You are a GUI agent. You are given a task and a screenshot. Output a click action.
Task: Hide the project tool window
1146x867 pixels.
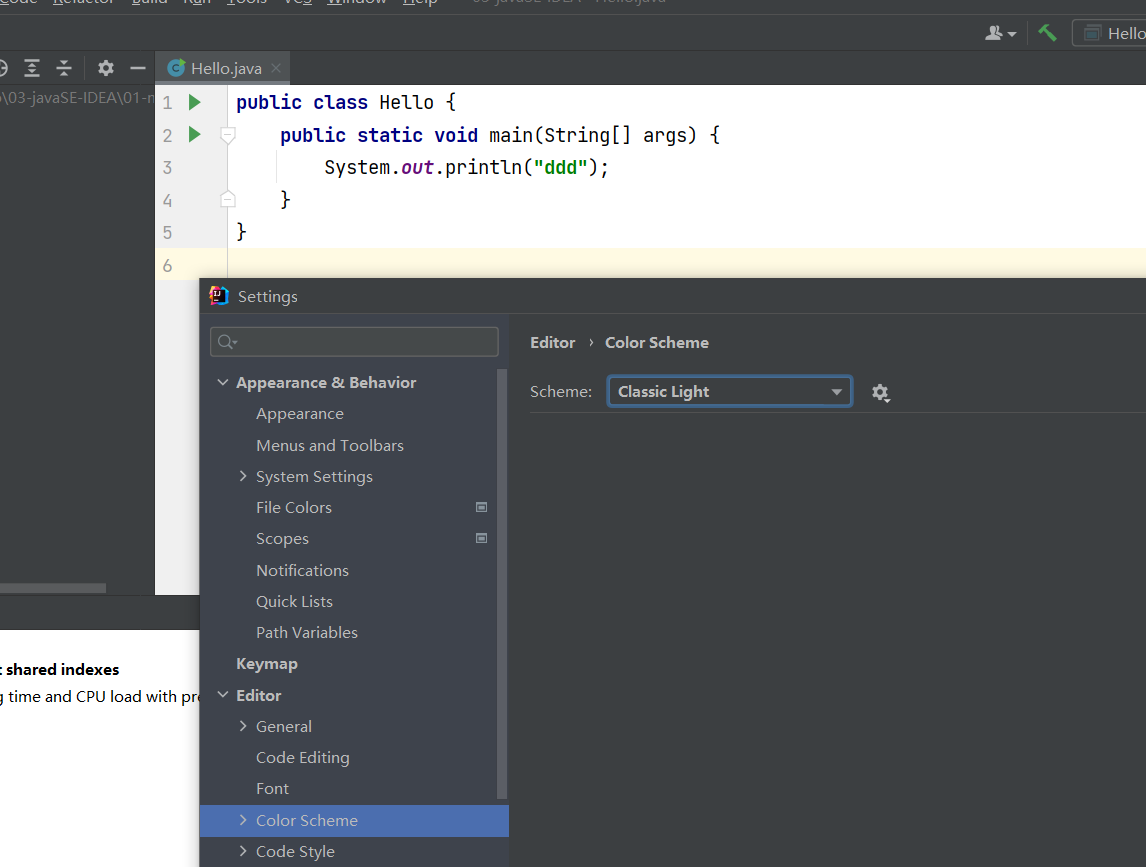pyautogui.click(x=138, y=68)
